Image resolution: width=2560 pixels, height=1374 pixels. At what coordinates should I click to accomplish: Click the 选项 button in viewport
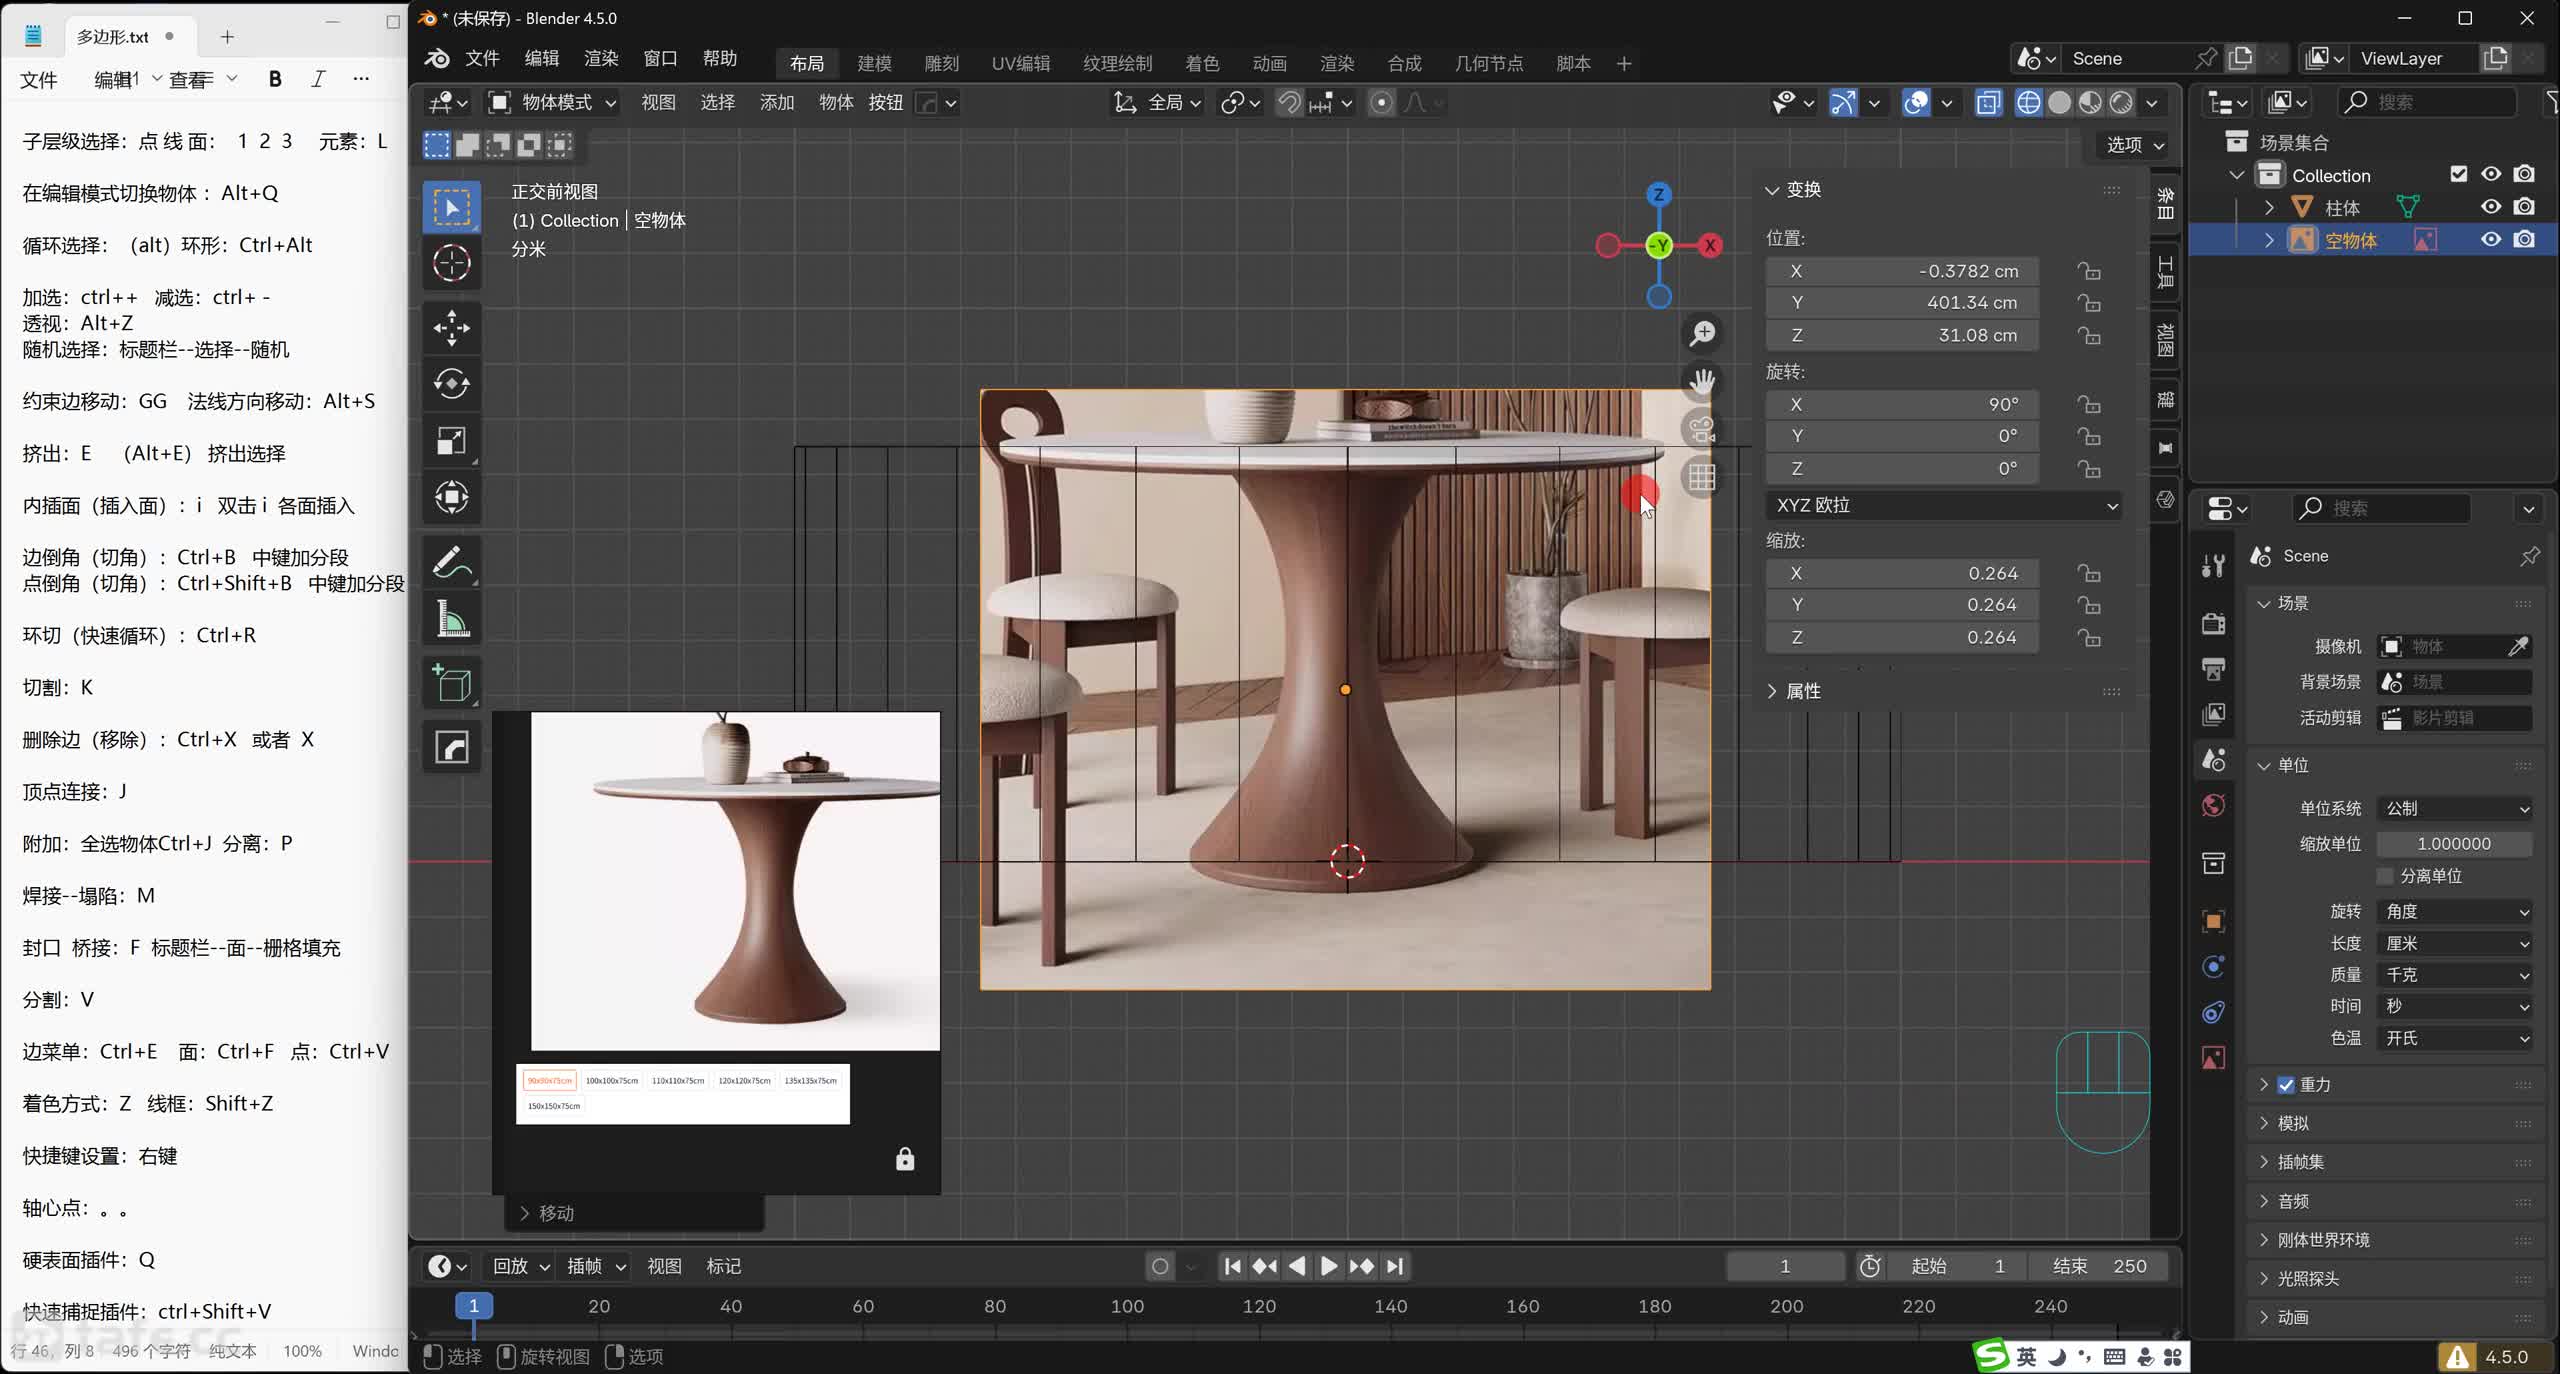pos(2134,145)
